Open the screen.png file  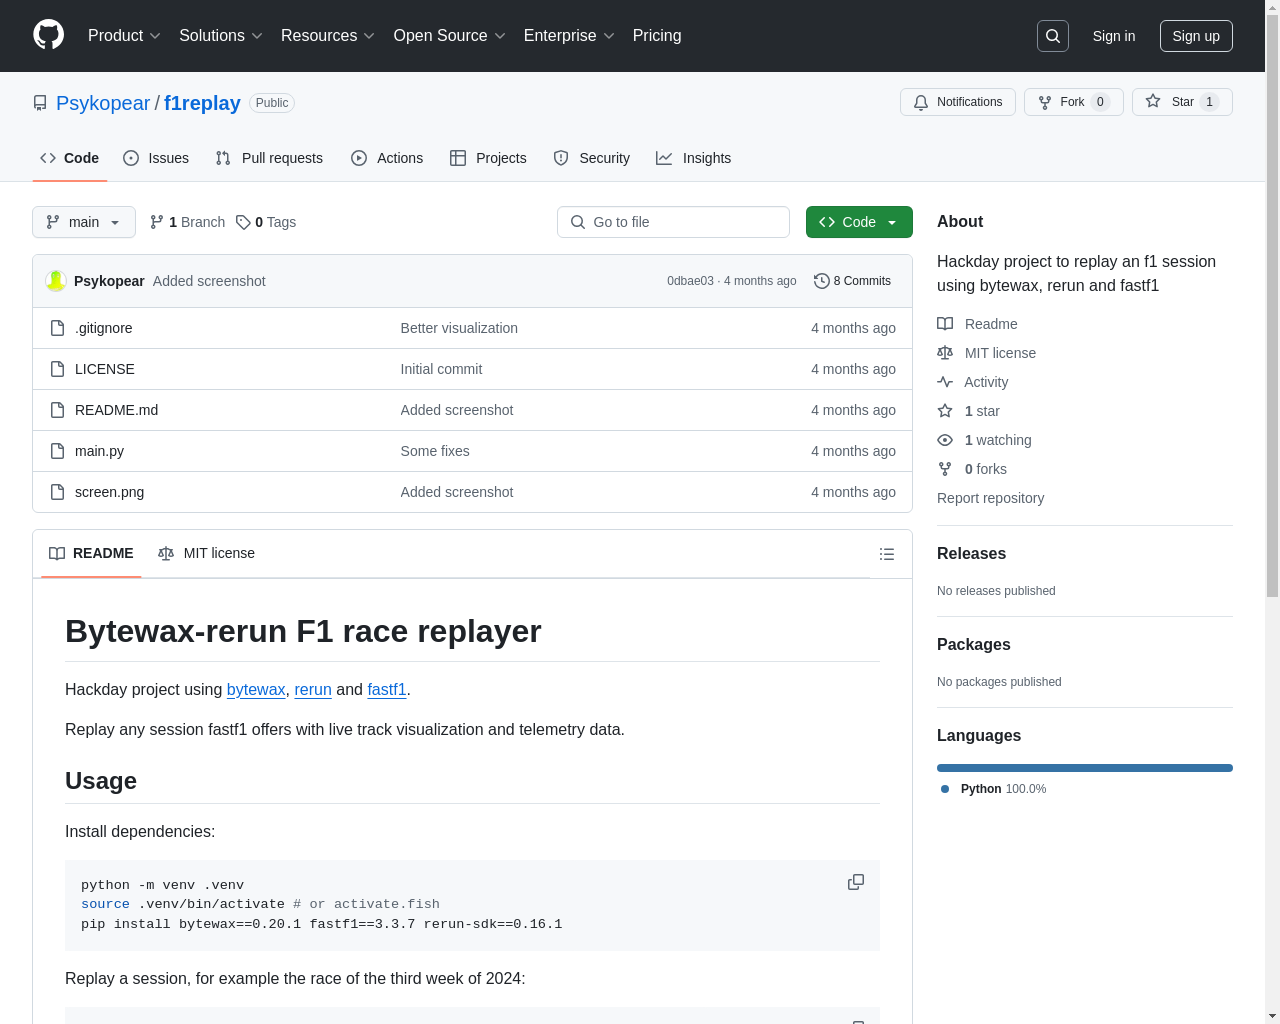click(x=110, y=492)
